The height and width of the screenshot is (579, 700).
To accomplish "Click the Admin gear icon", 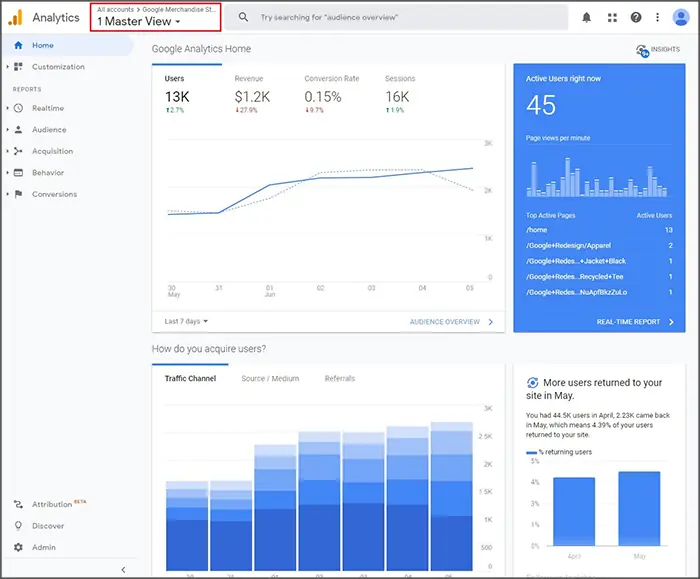I will (18, 547).
